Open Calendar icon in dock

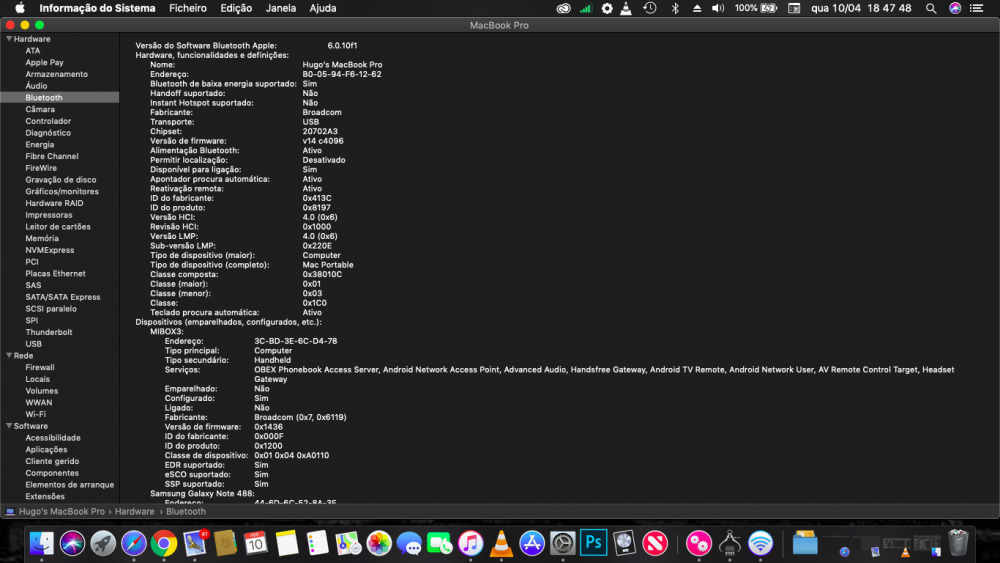click(256, 543)
